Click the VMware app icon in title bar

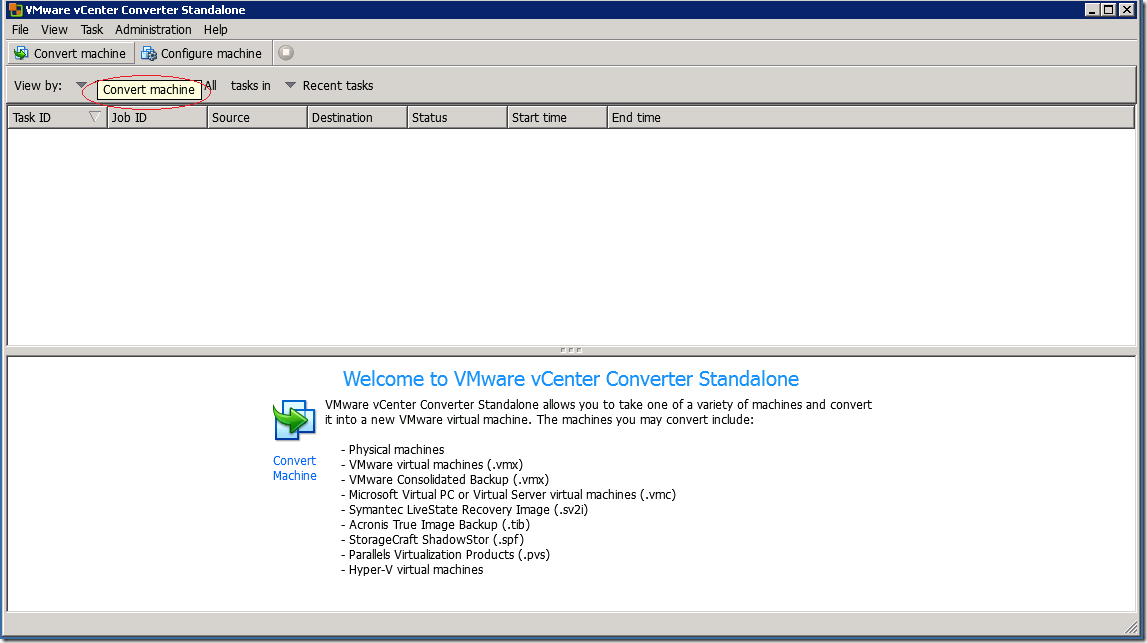[x=15, y=10]
